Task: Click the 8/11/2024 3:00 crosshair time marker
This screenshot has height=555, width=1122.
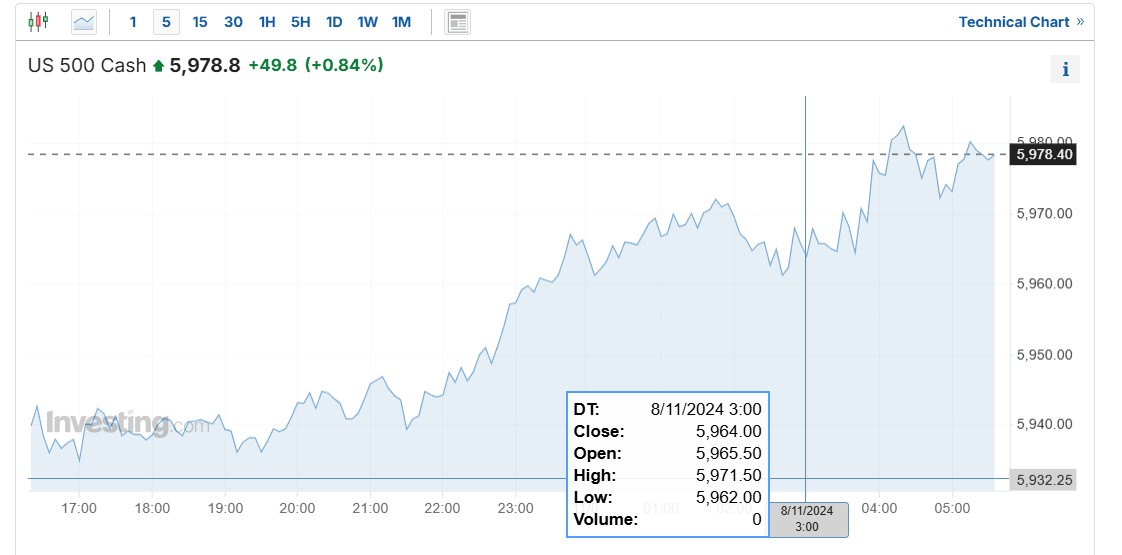Action: (x=809, y=520)
